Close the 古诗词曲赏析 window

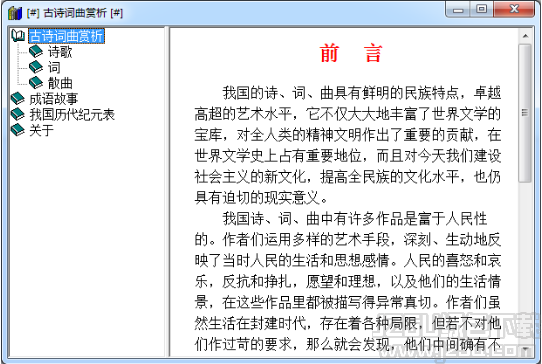[514, 9]
